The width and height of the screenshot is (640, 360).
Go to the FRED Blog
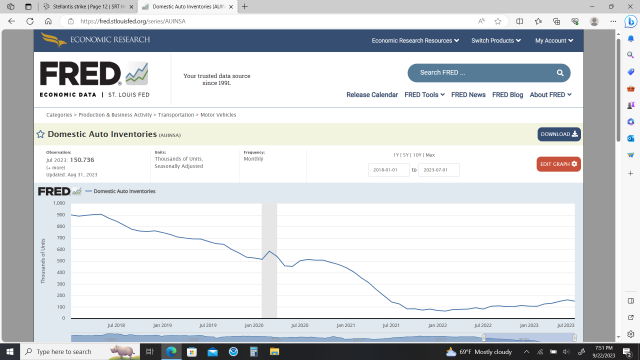click(507, 95)
